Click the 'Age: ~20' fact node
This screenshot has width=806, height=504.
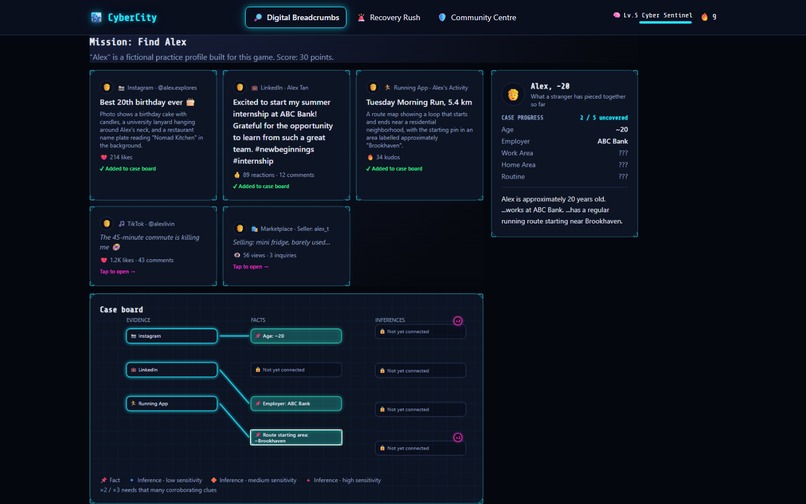[296, 336]
